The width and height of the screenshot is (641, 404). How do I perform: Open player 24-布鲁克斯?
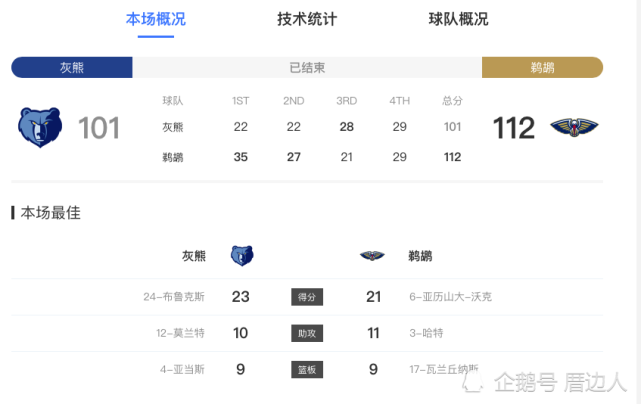(174, 297)
